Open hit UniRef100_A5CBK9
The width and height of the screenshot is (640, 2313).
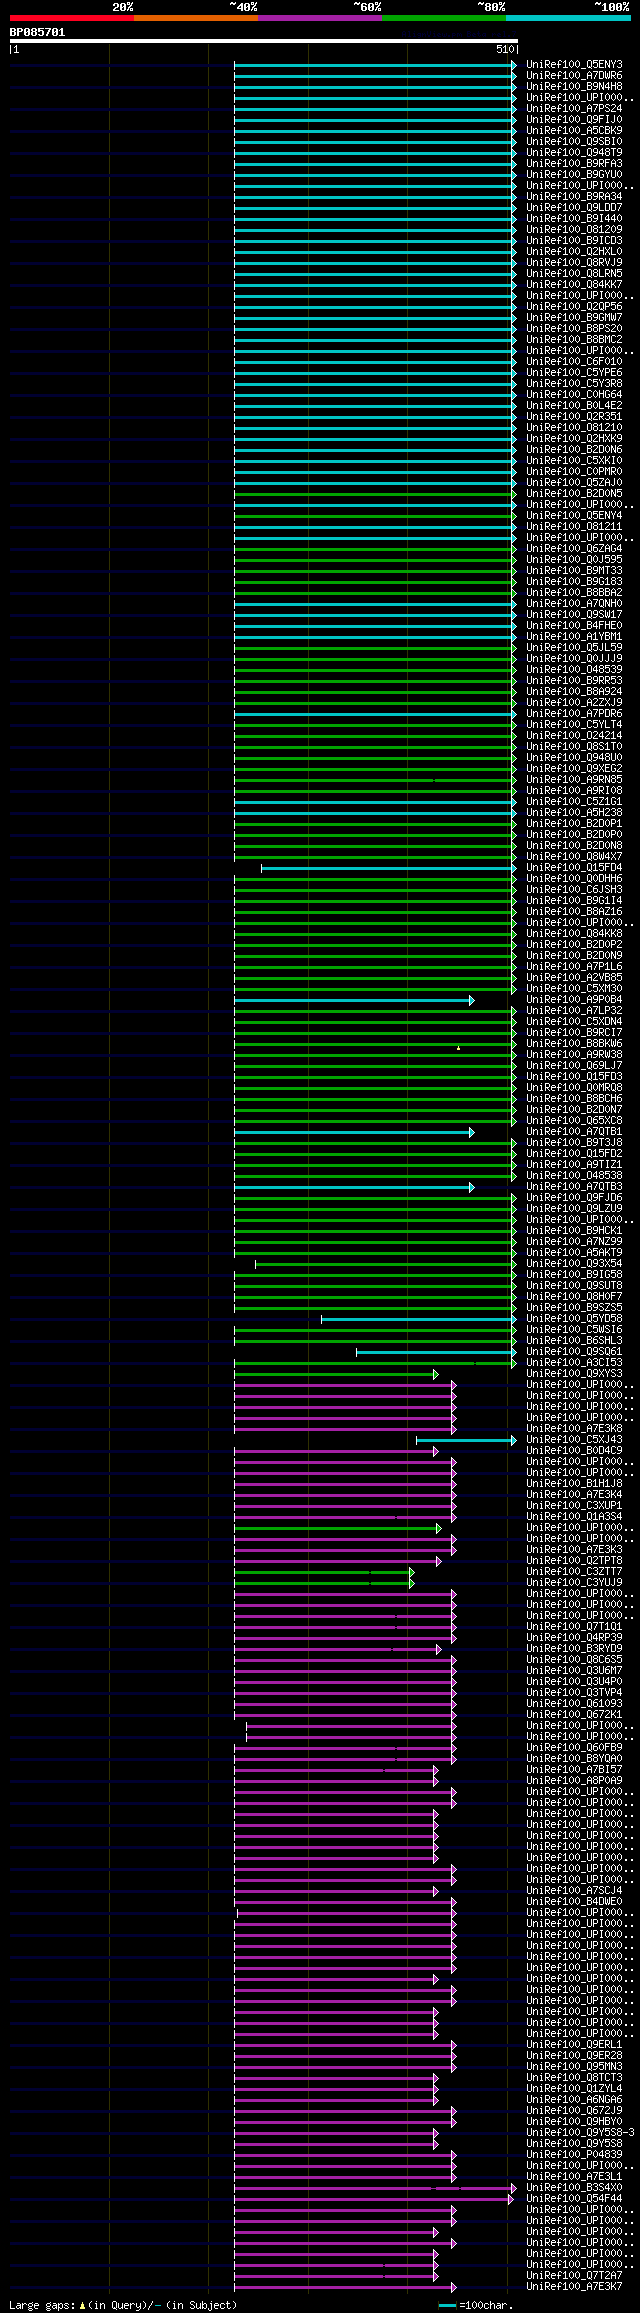point(574,131)
